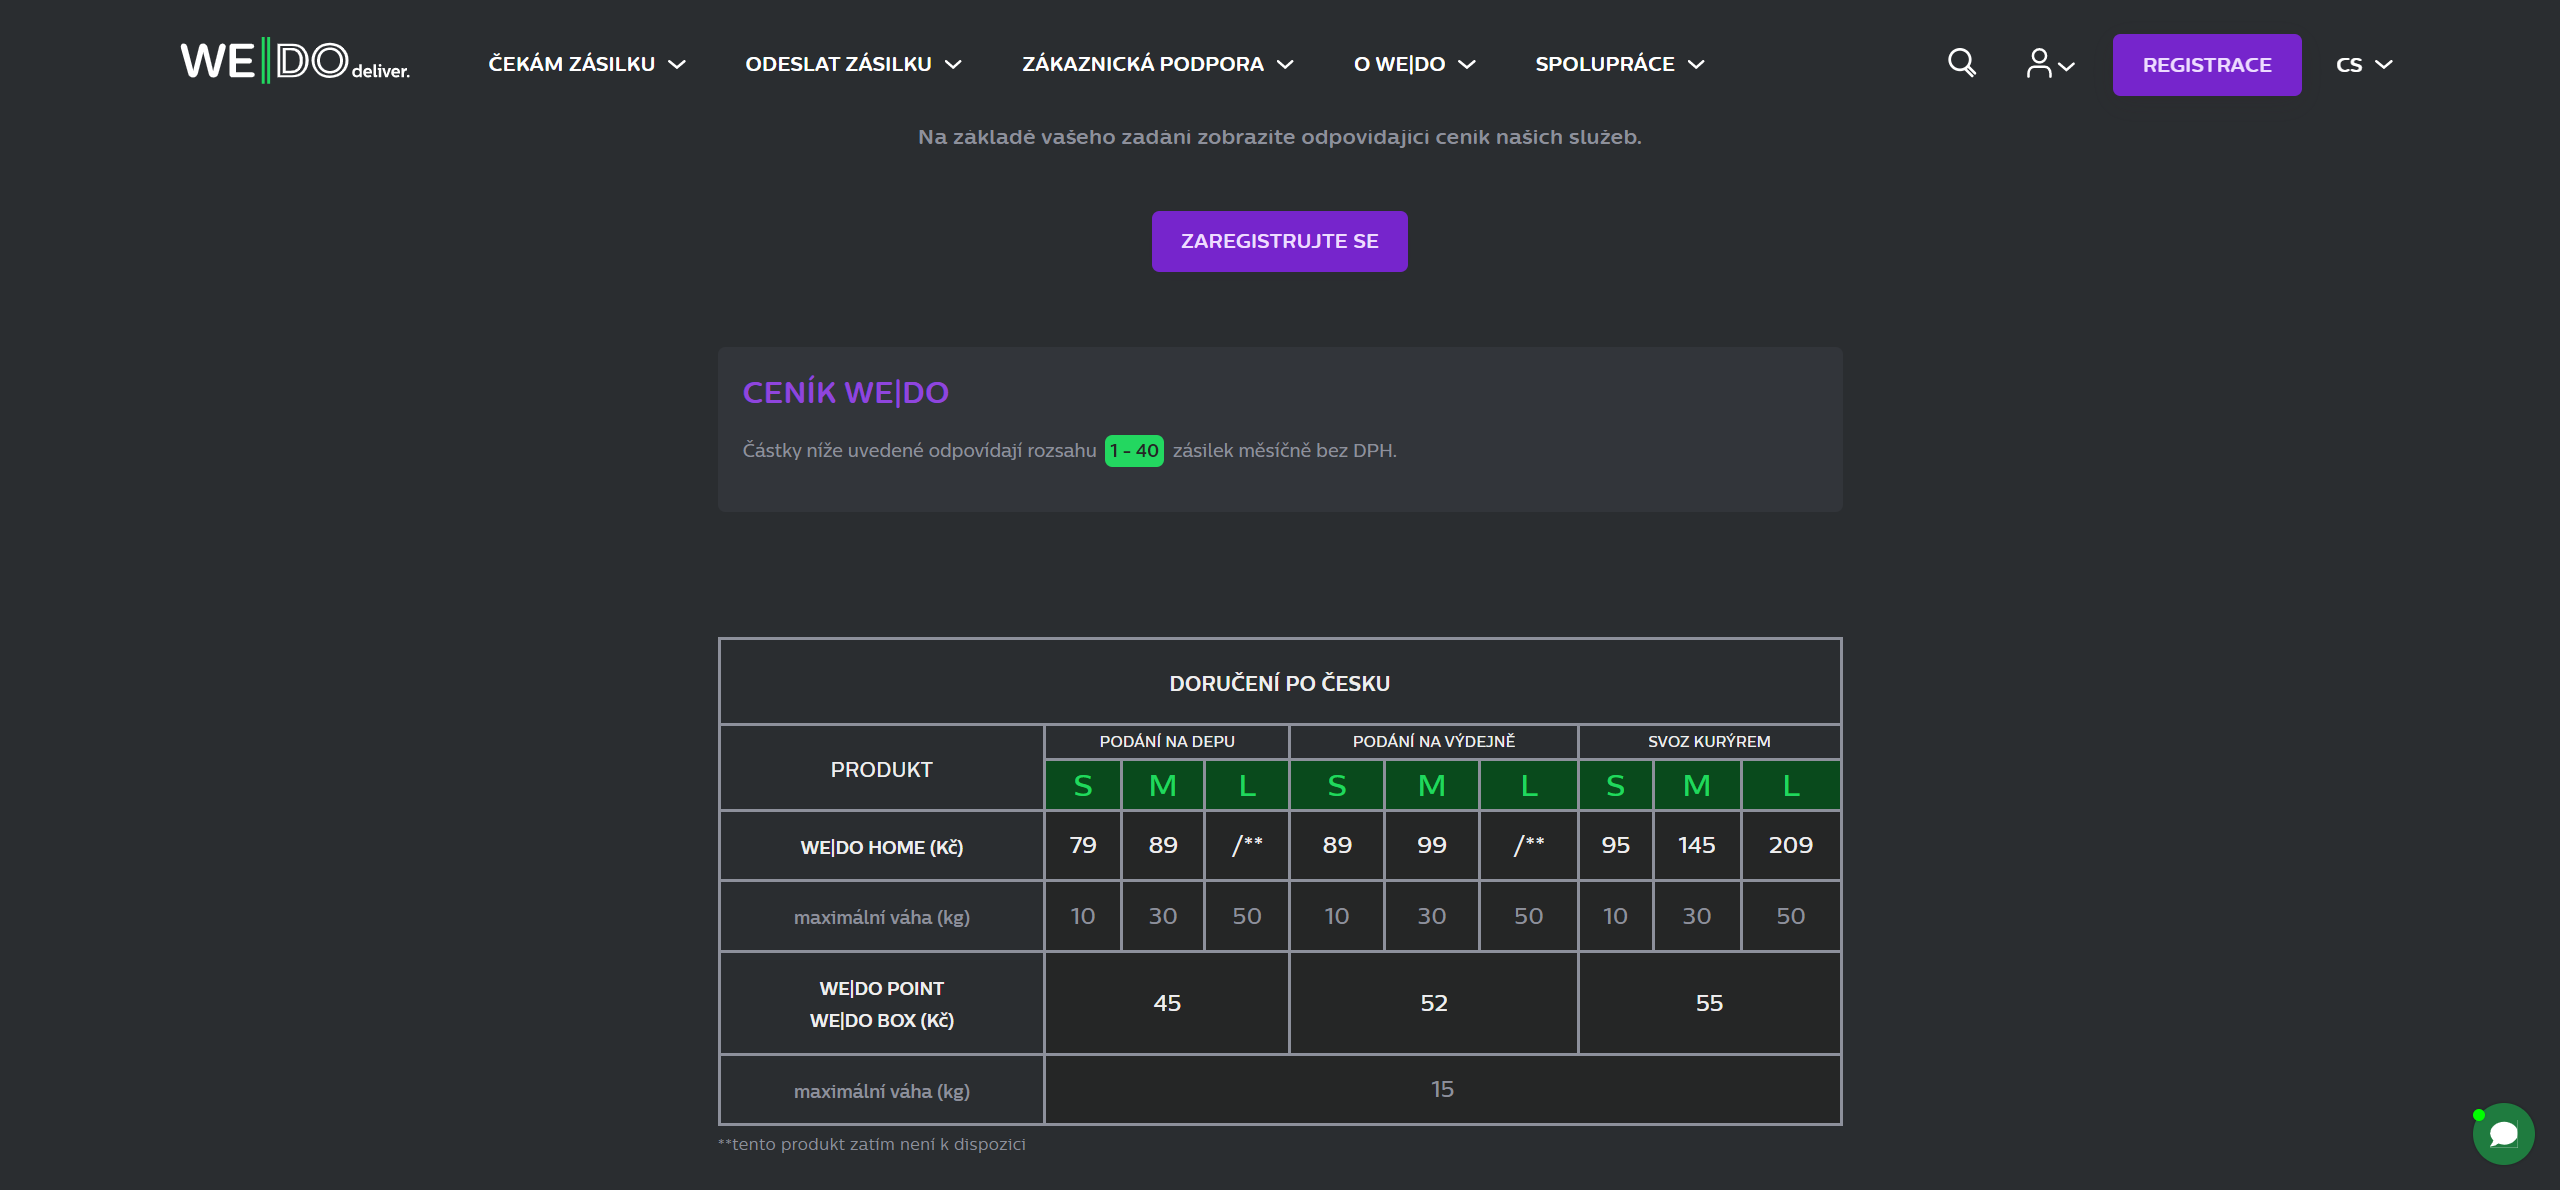The image size is (2560, 1190).
Task: Click the Ceník WE|DO heading
Action: point(845,393)
